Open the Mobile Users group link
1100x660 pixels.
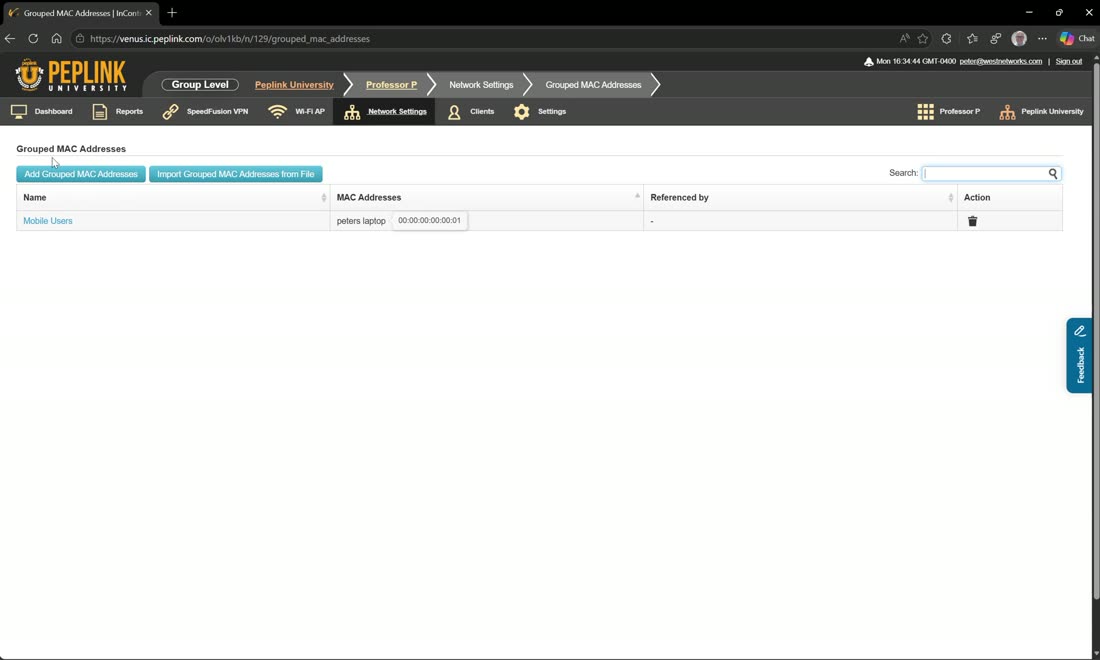pos(48,221)
